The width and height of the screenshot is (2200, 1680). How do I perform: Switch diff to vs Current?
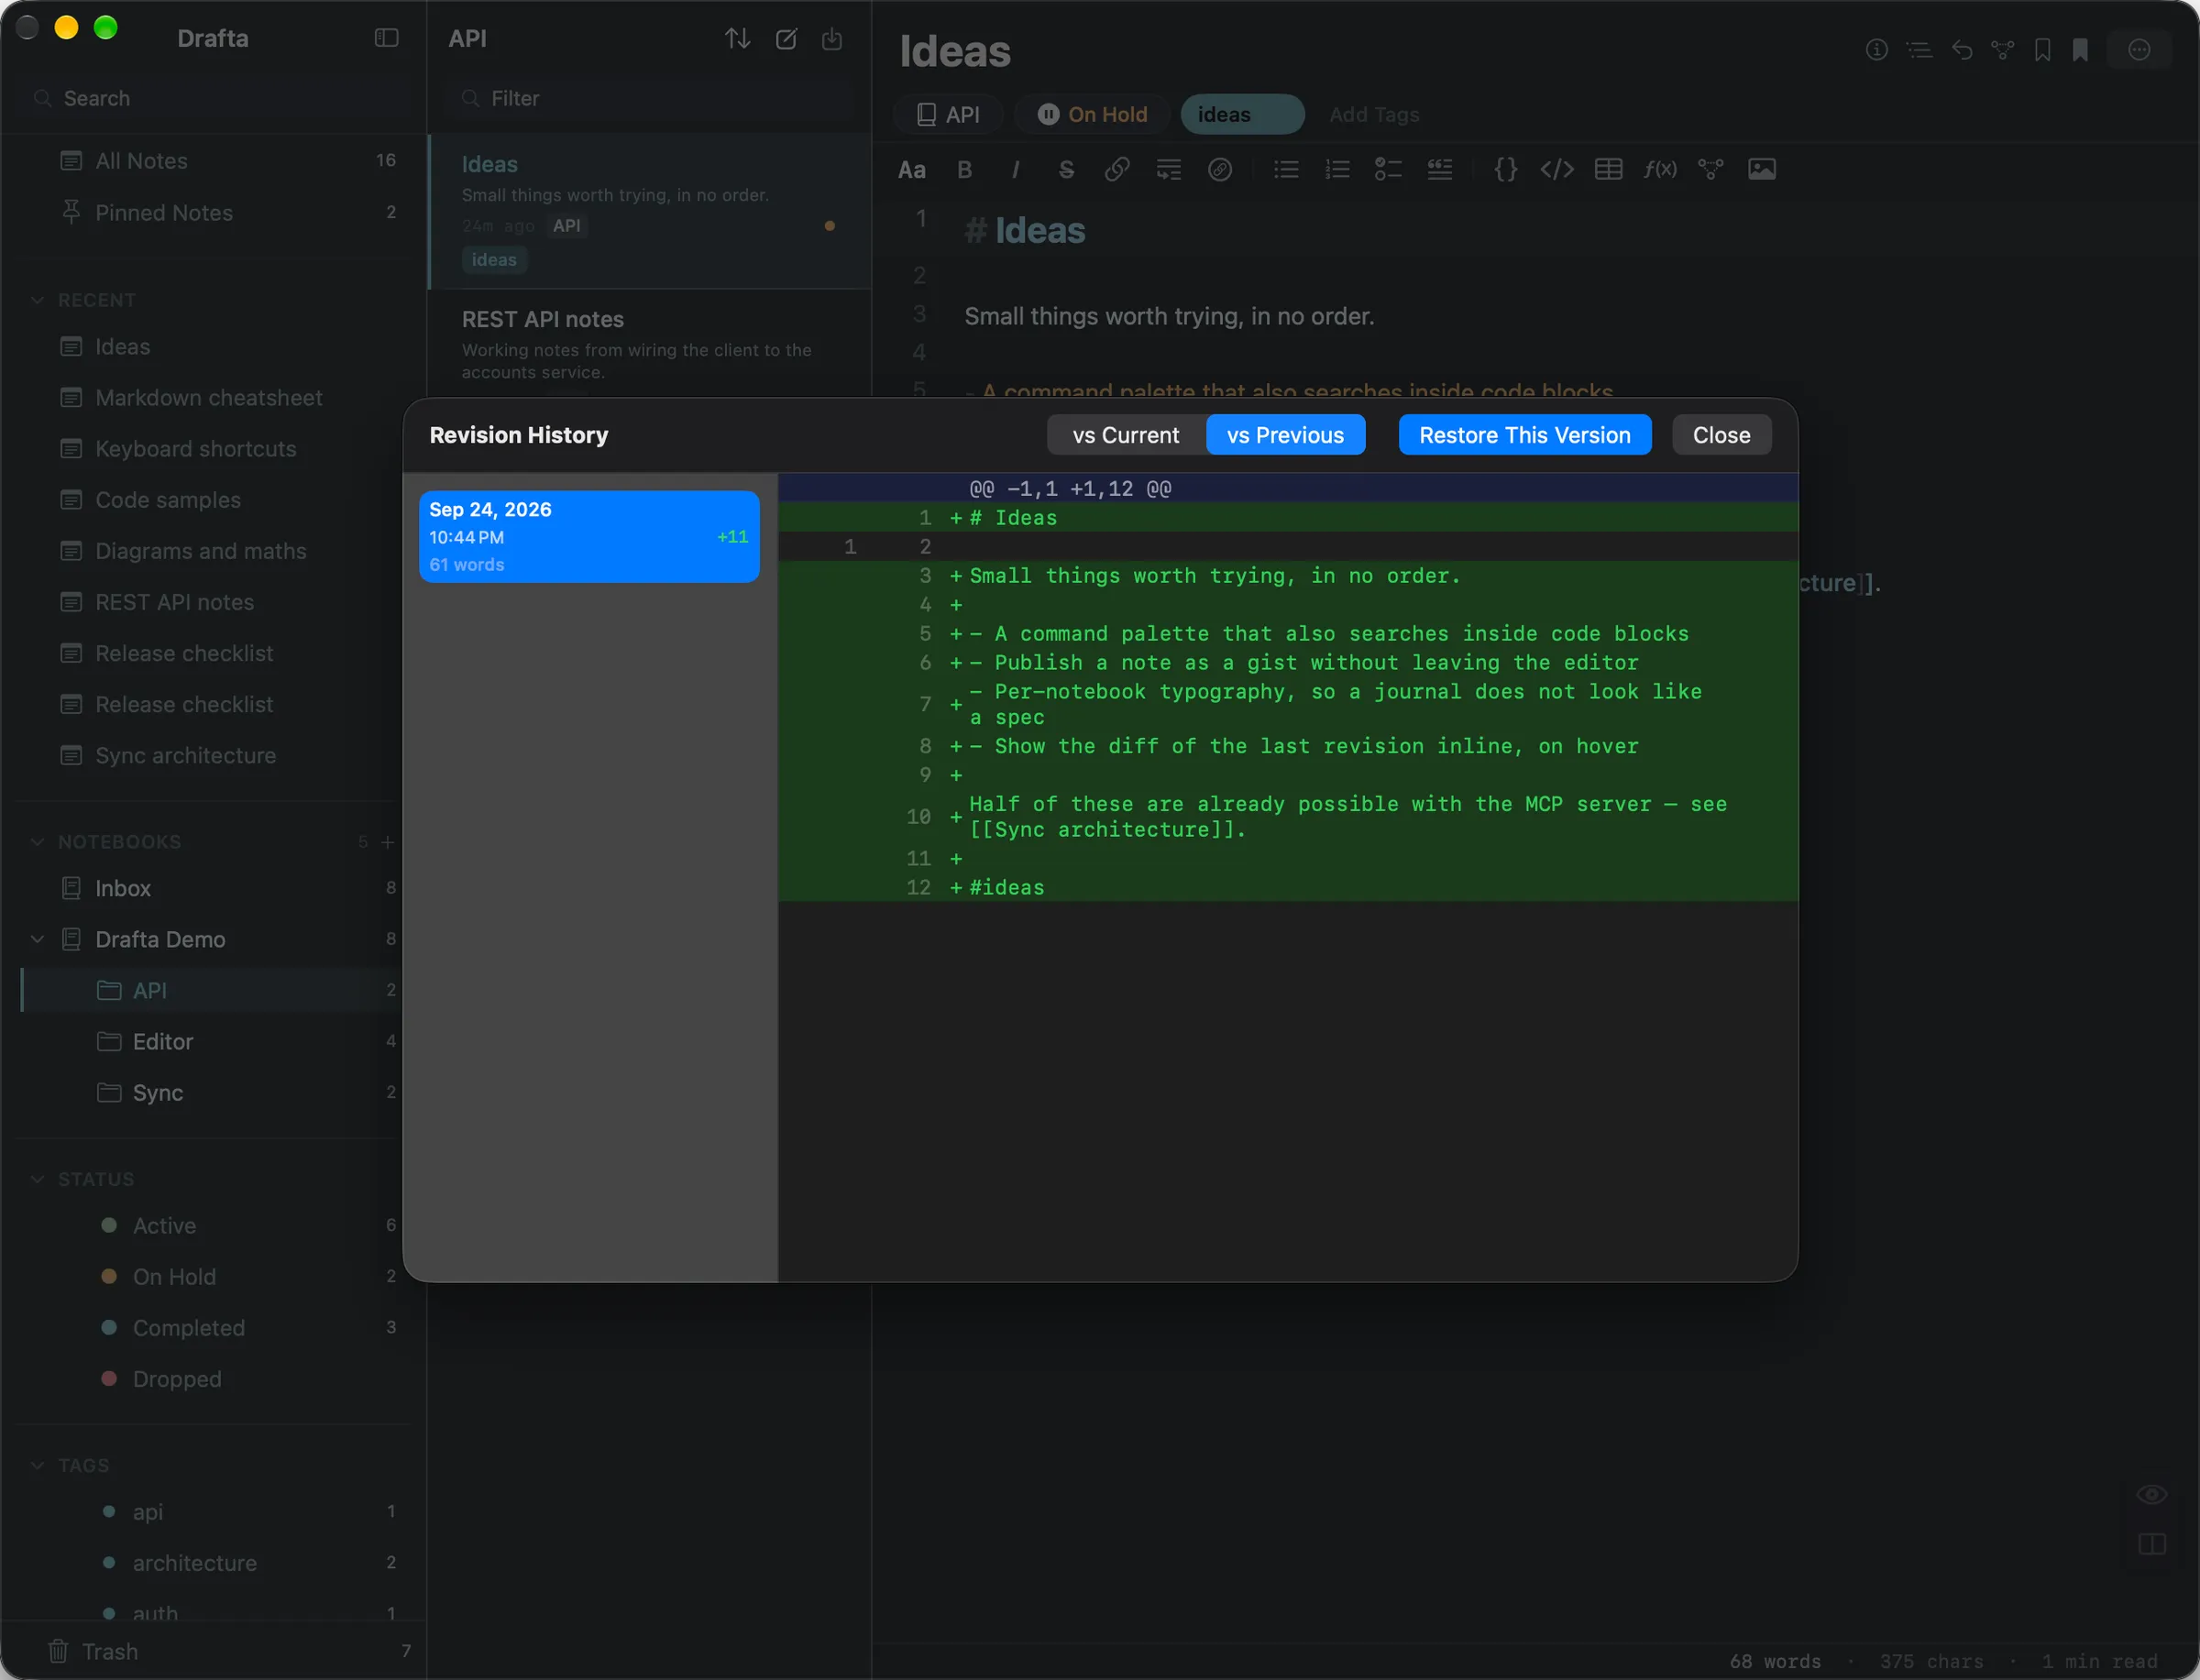(1126, 435)
